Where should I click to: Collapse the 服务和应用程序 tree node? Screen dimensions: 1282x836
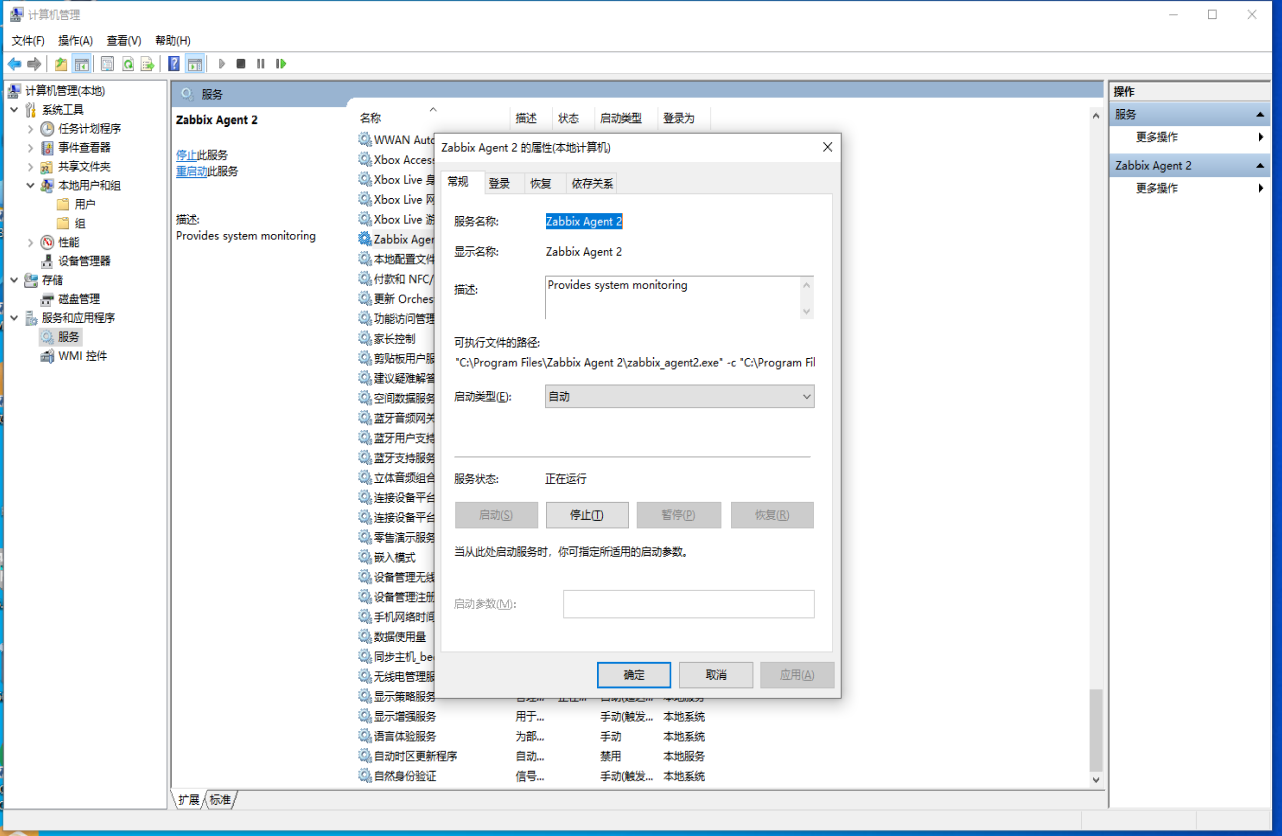coord(14,318)
